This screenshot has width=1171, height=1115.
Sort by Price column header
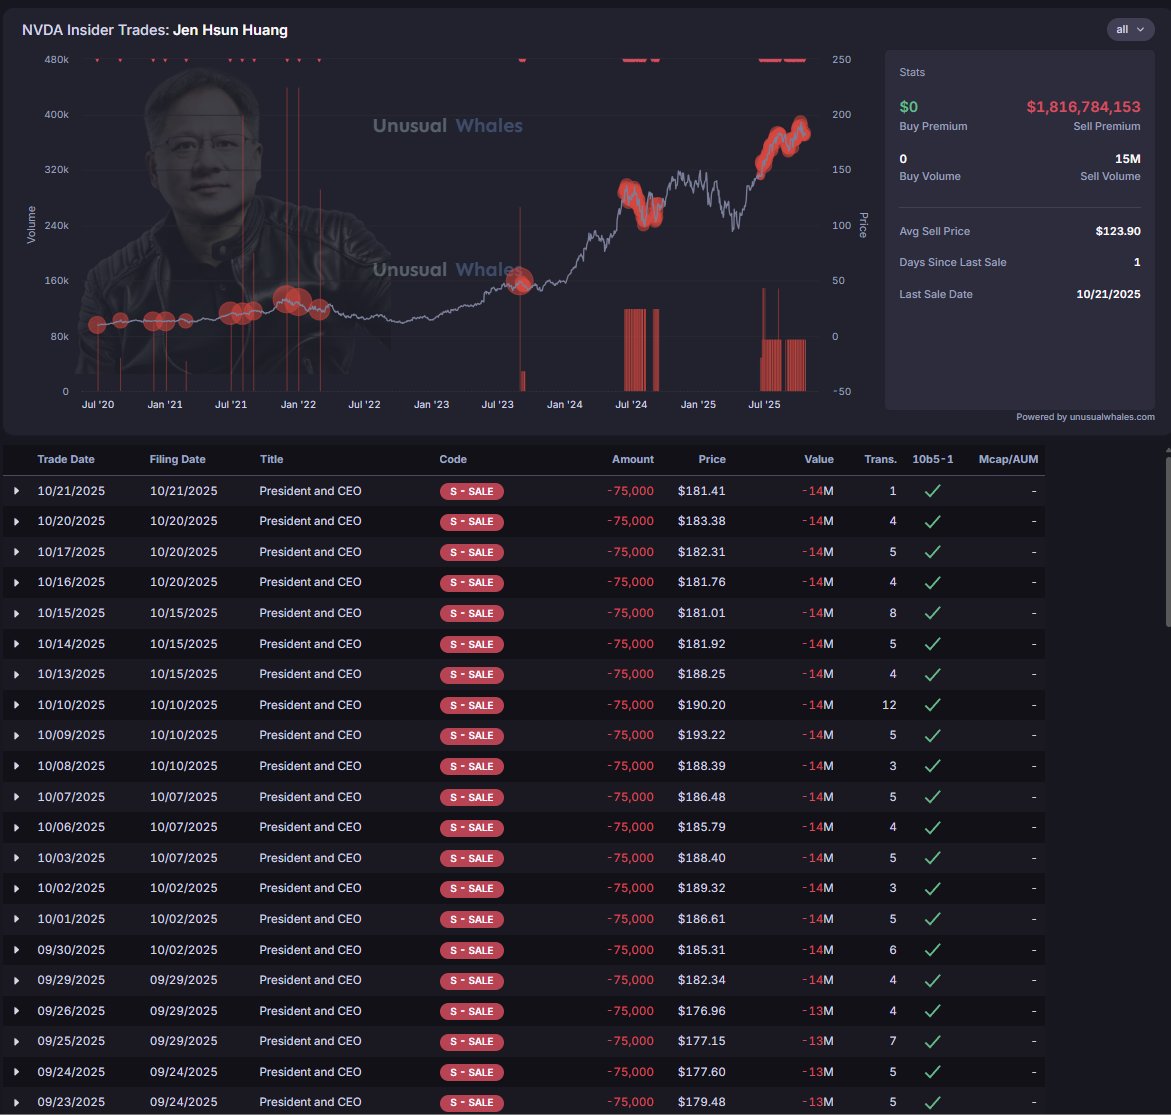pyautogui.click(x=712, y=459)
